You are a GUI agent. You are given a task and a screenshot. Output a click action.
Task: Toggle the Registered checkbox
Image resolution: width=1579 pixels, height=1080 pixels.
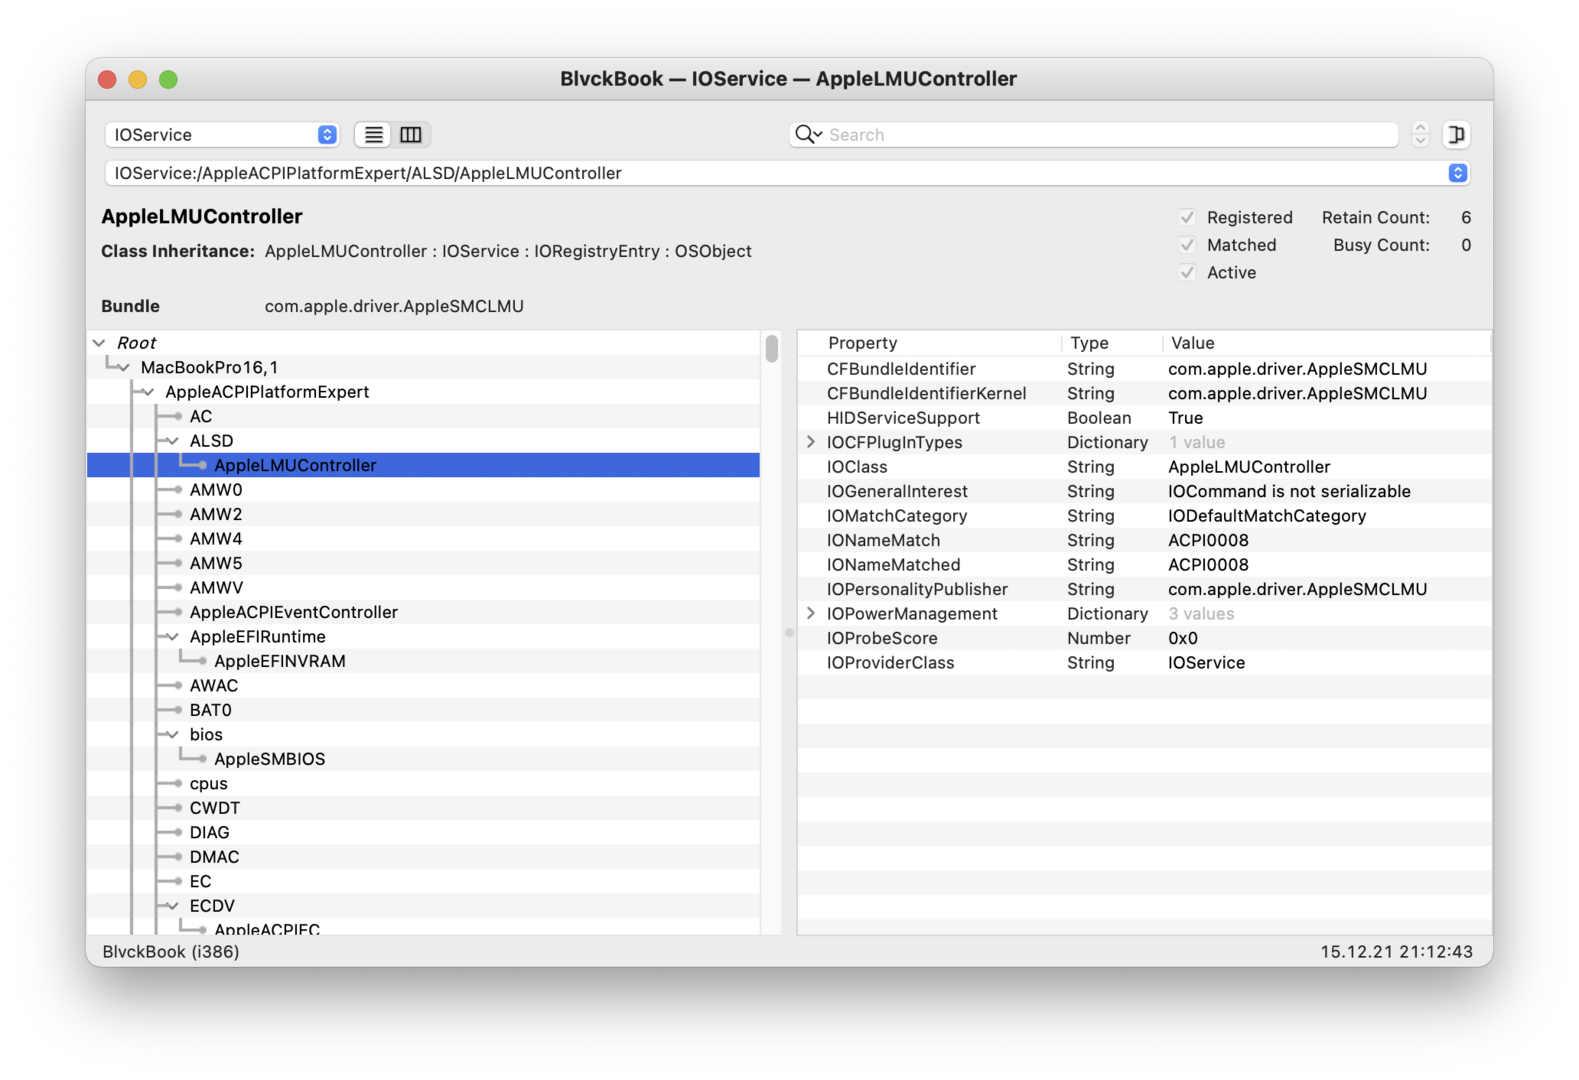pos(1187,218)
